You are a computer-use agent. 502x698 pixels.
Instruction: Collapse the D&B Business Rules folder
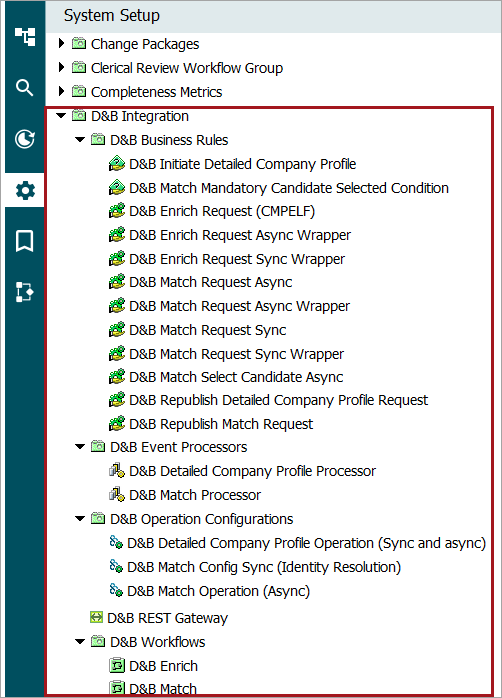tap(80, 140)
